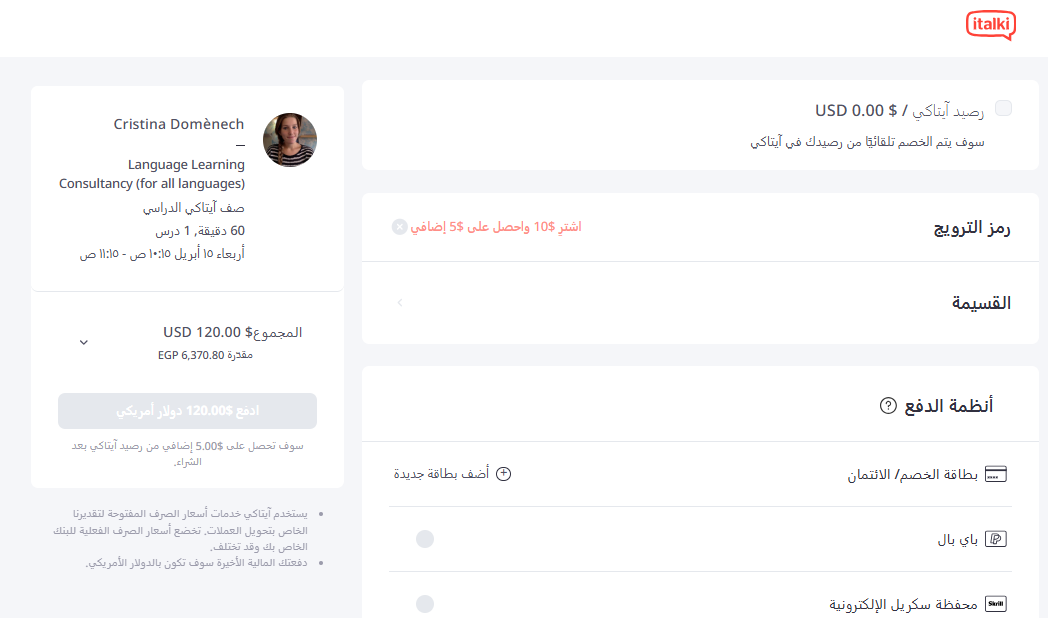Expand the total USD 120.00 price breakdown
This screenshot has width=1048, height=618.
point(84,341)
